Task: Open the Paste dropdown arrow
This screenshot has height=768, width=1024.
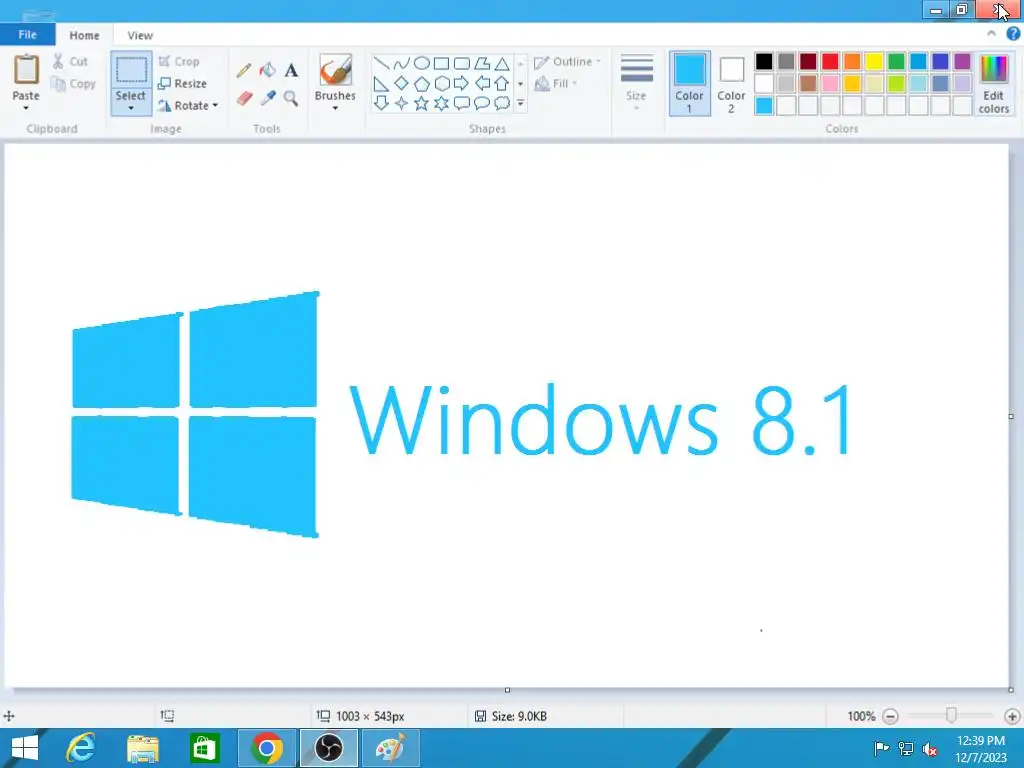Action: [26, 108]
